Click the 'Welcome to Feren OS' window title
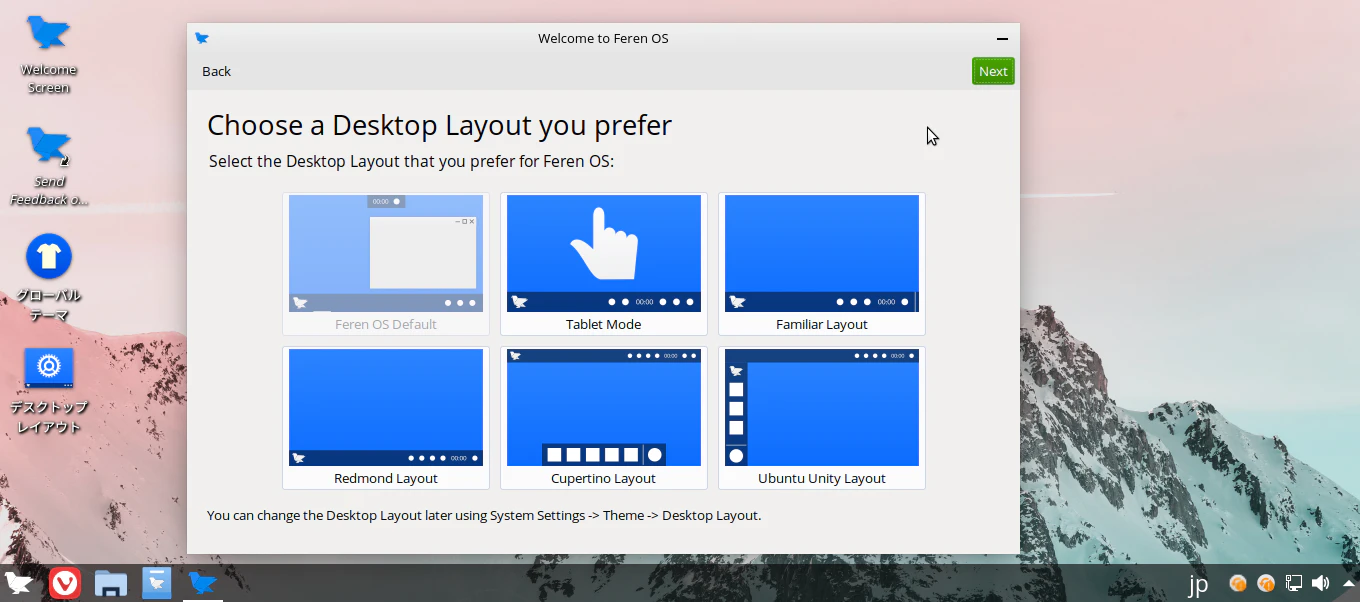Viewport: 1360px width, 602px height. pyautogui.click(x=603, y=39)
